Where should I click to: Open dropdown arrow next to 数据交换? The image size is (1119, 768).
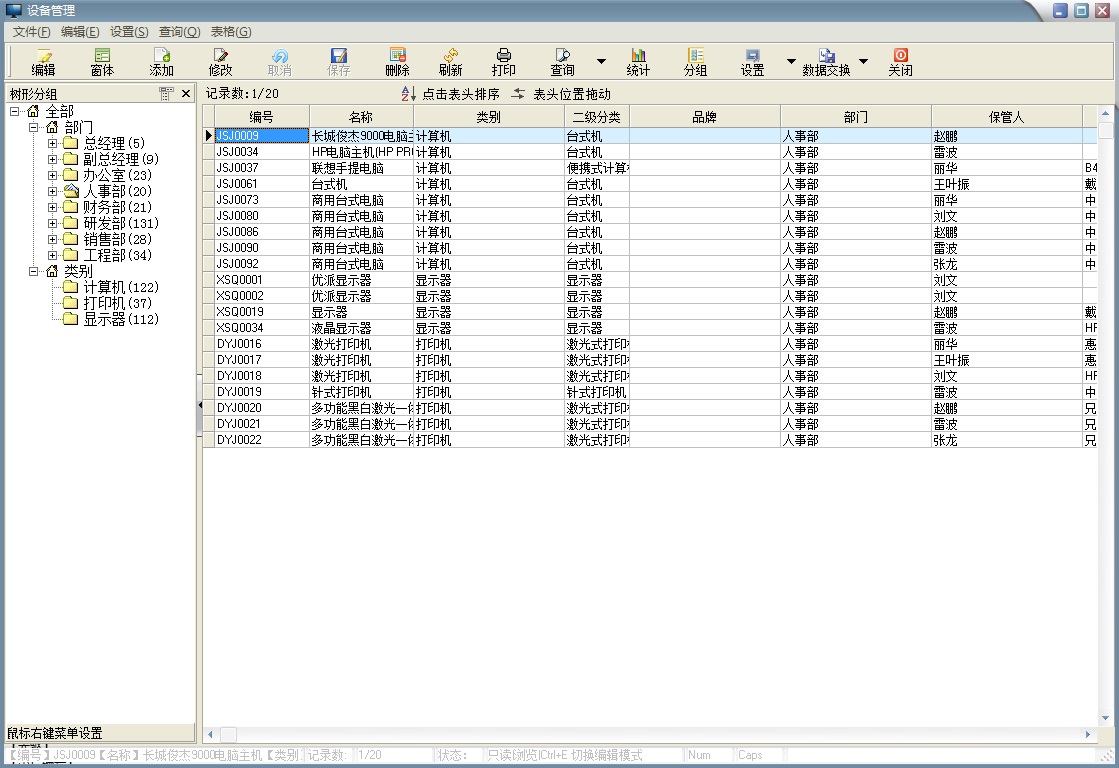(864, 61)
